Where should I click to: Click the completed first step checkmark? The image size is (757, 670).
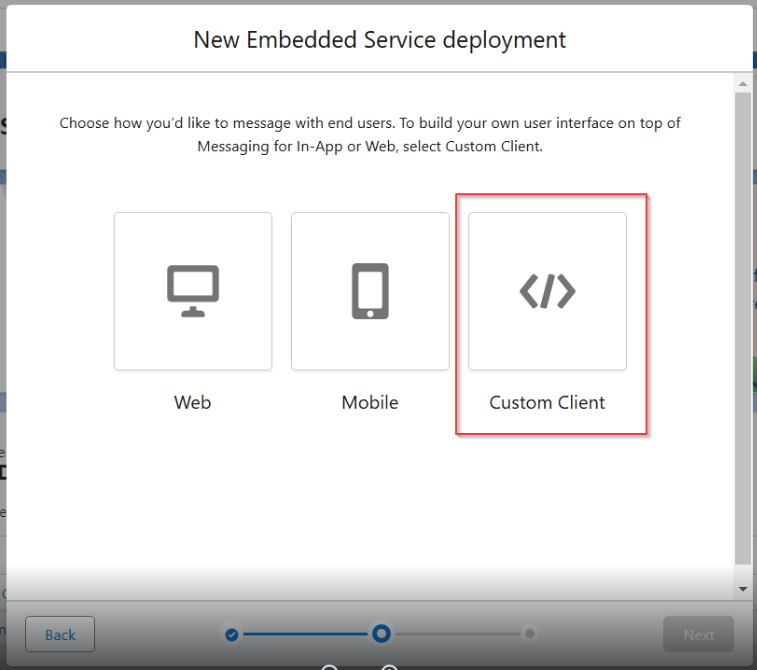232,634
